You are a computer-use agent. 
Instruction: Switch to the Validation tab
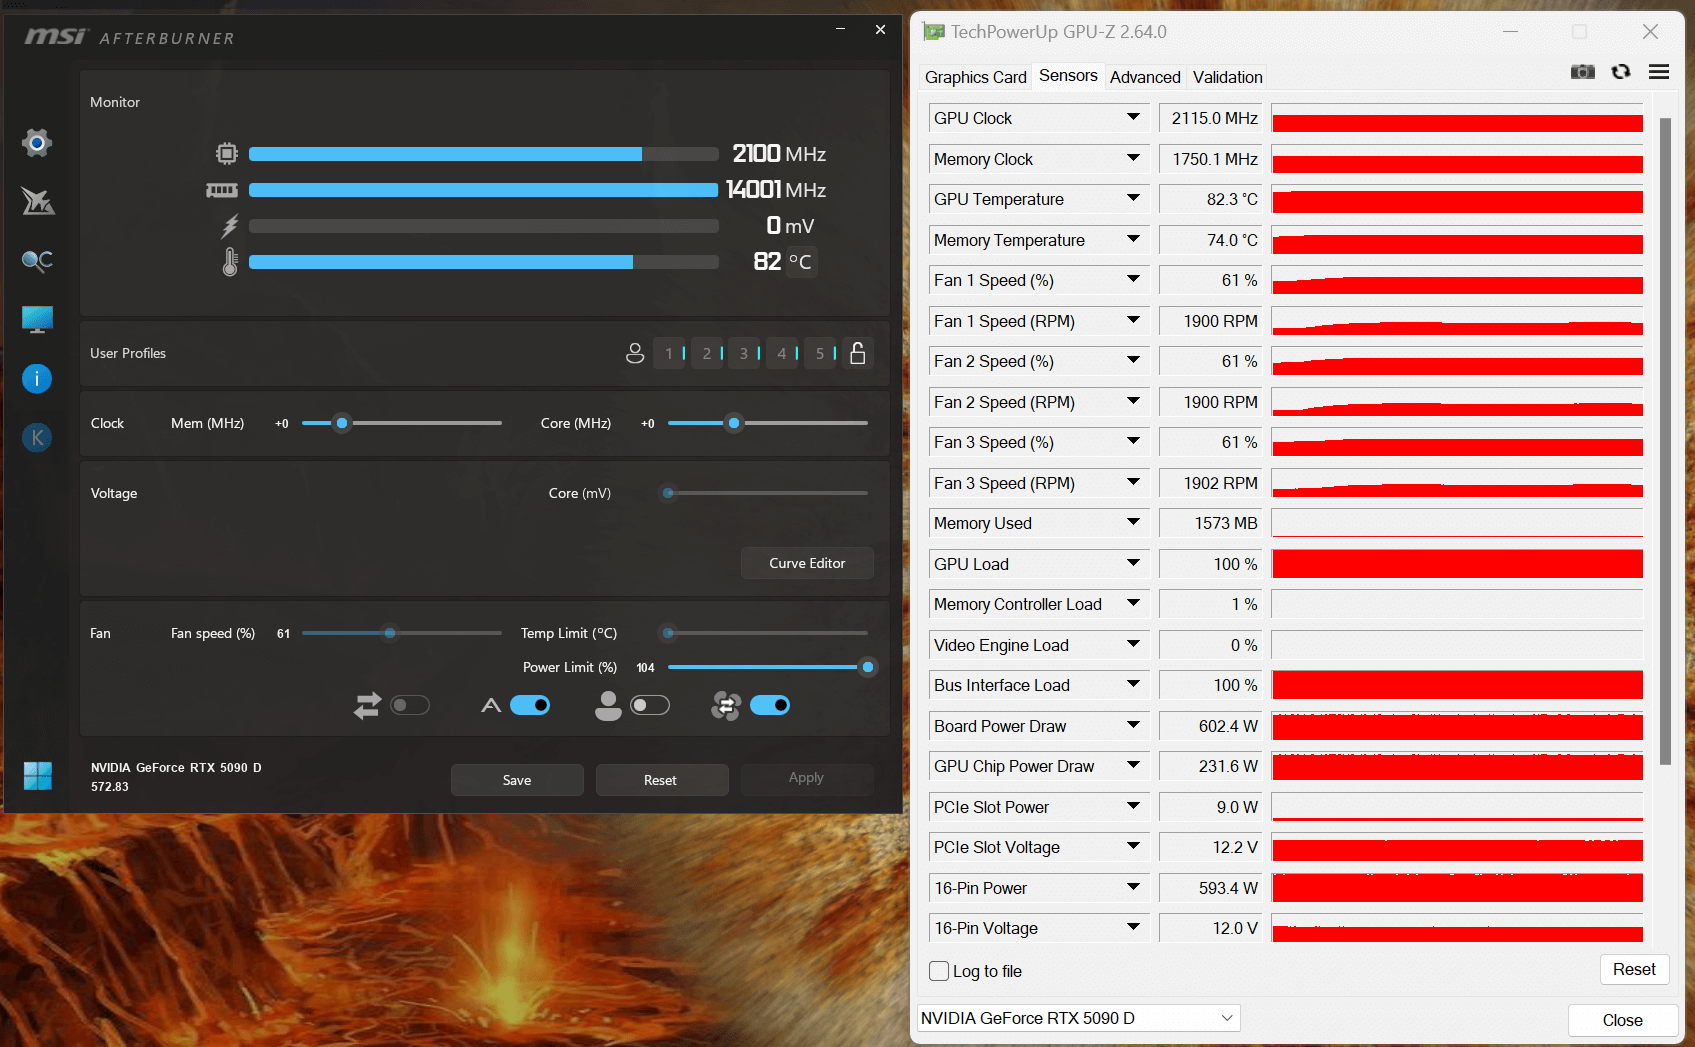[1227, 77]
